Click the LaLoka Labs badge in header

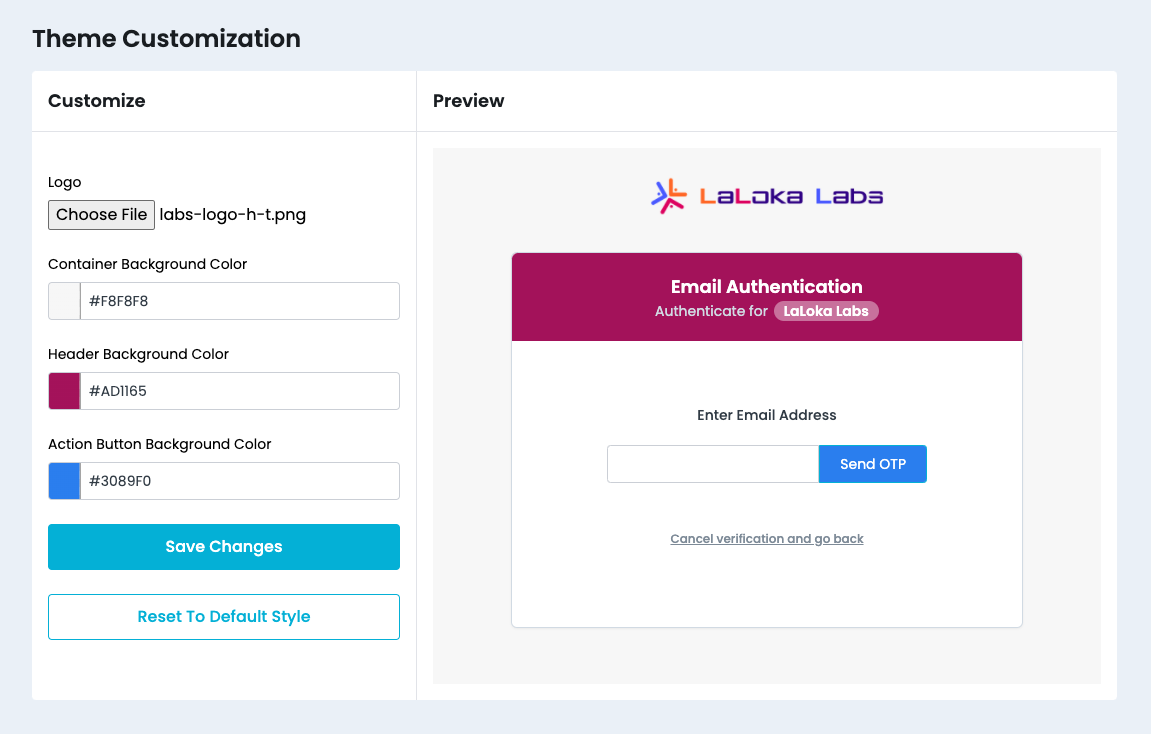click(826, 311)
